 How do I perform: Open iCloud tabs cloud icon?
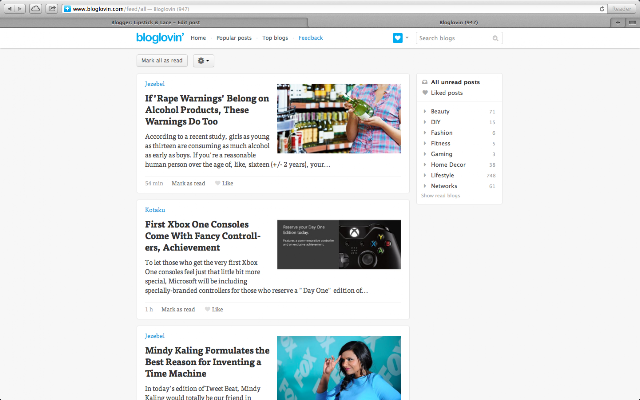tap(36, 9)
